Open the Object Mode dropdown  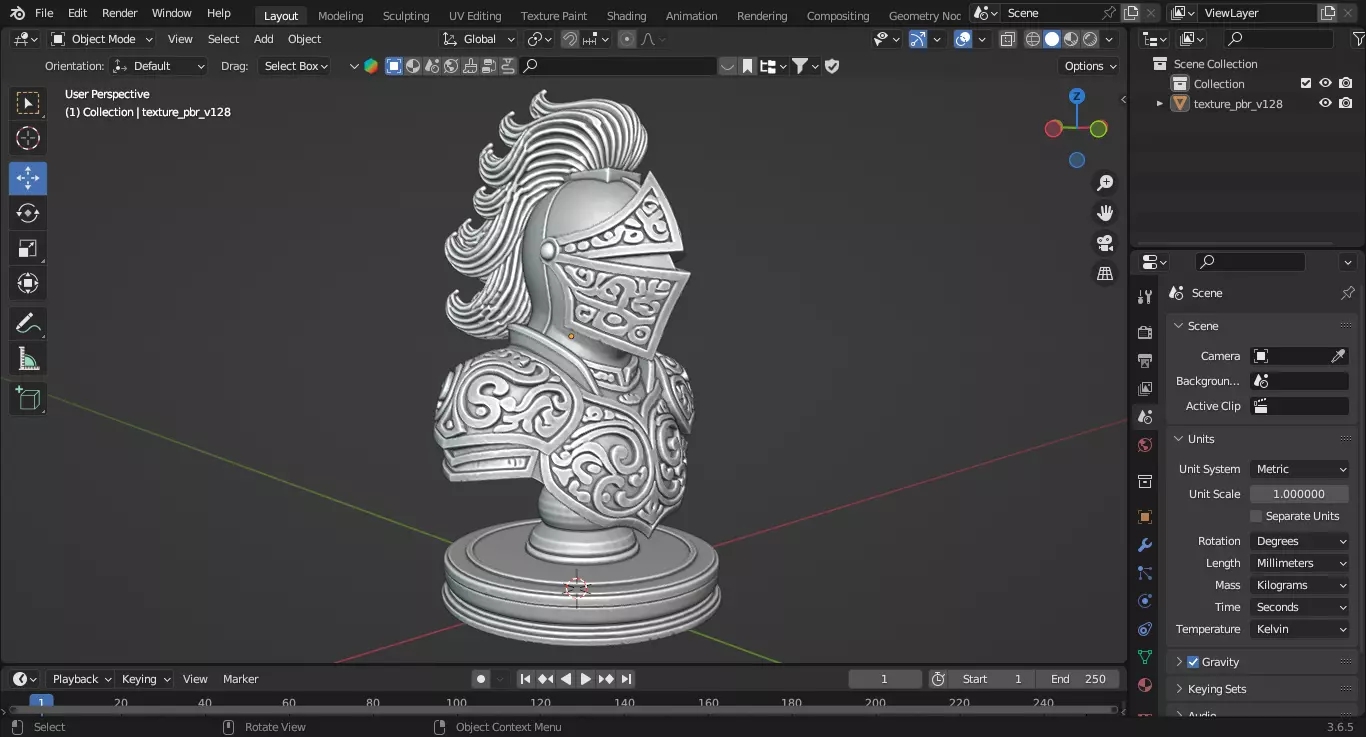coord(102,39)
